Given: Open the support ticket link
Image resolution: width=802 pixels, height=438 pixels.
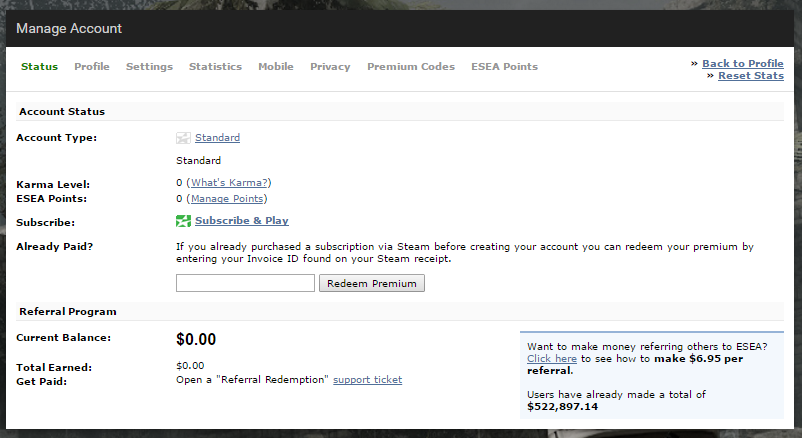Looking at the screenshot, I should (x=368, y=380).
